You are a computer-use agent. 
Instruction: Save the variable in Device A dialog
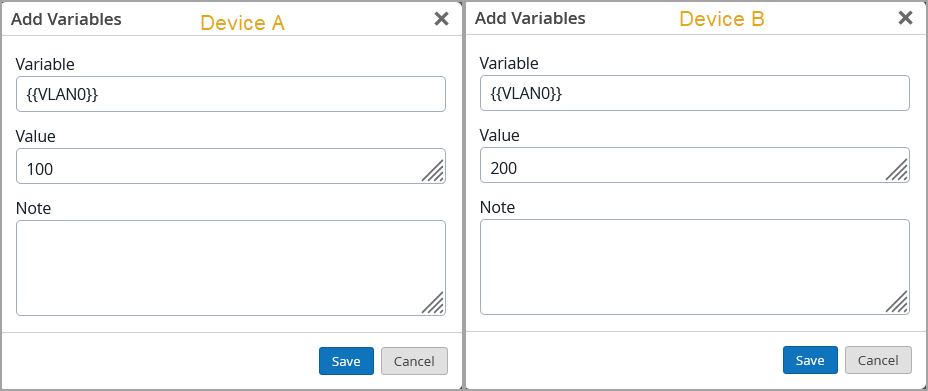346,361
